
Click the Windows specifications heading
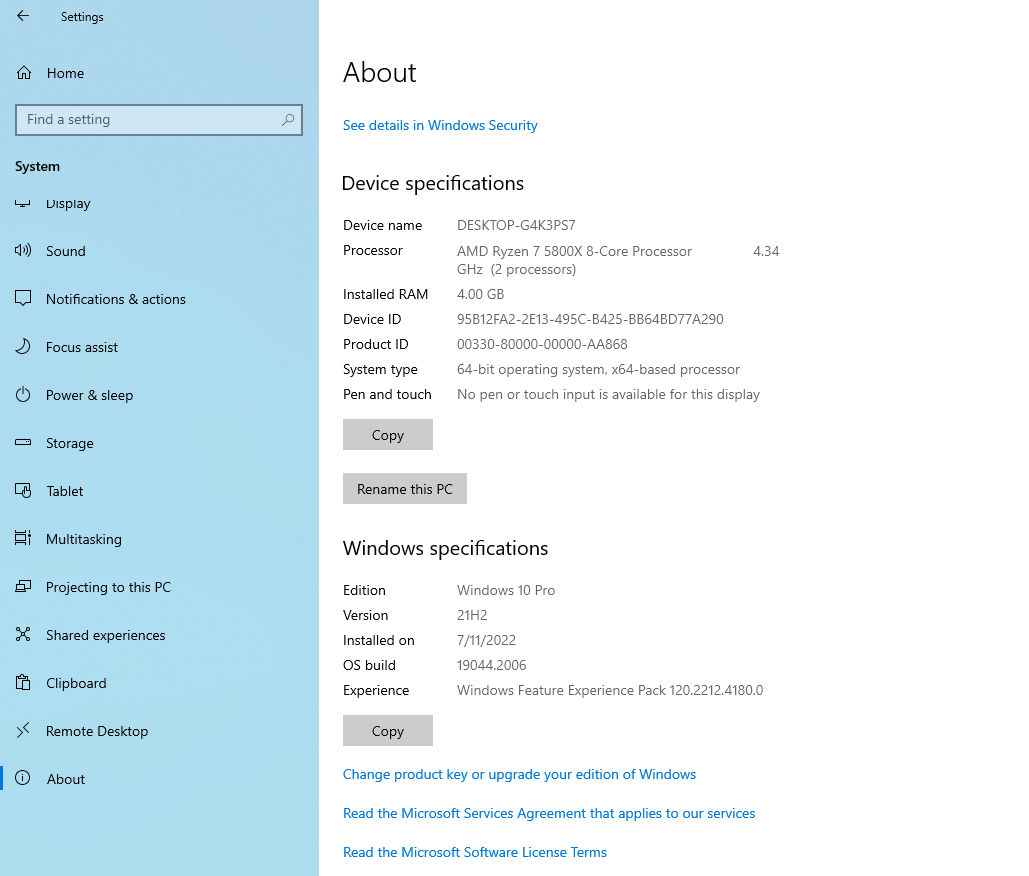click(x=445, y=548)
